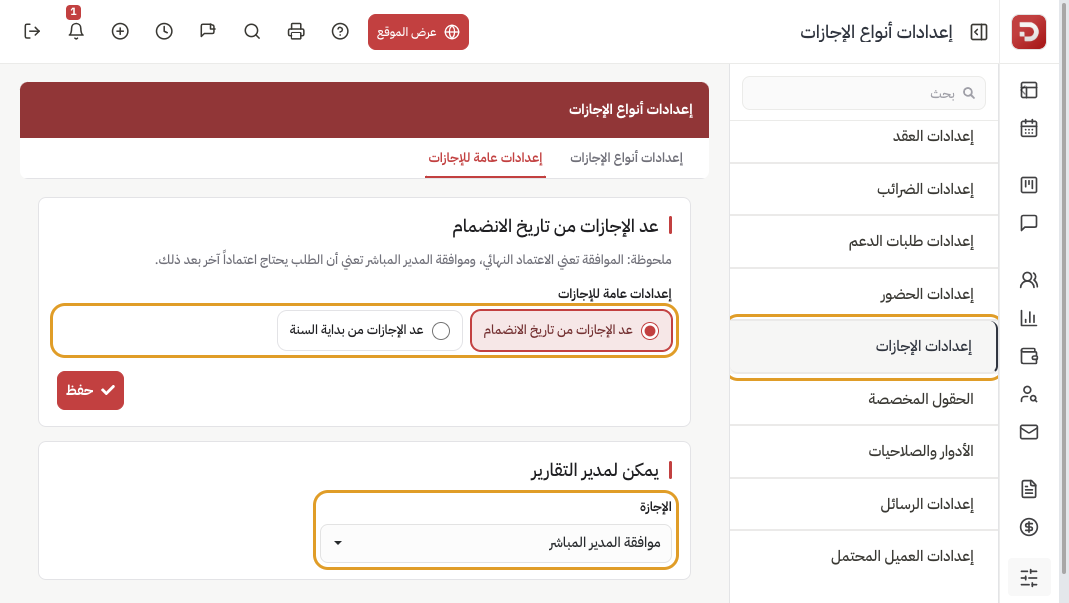The image size is (1069, 603).
Task: Select عد الإجازات من تاريخ الانضمام radio
Action: [x=571, y=331]
